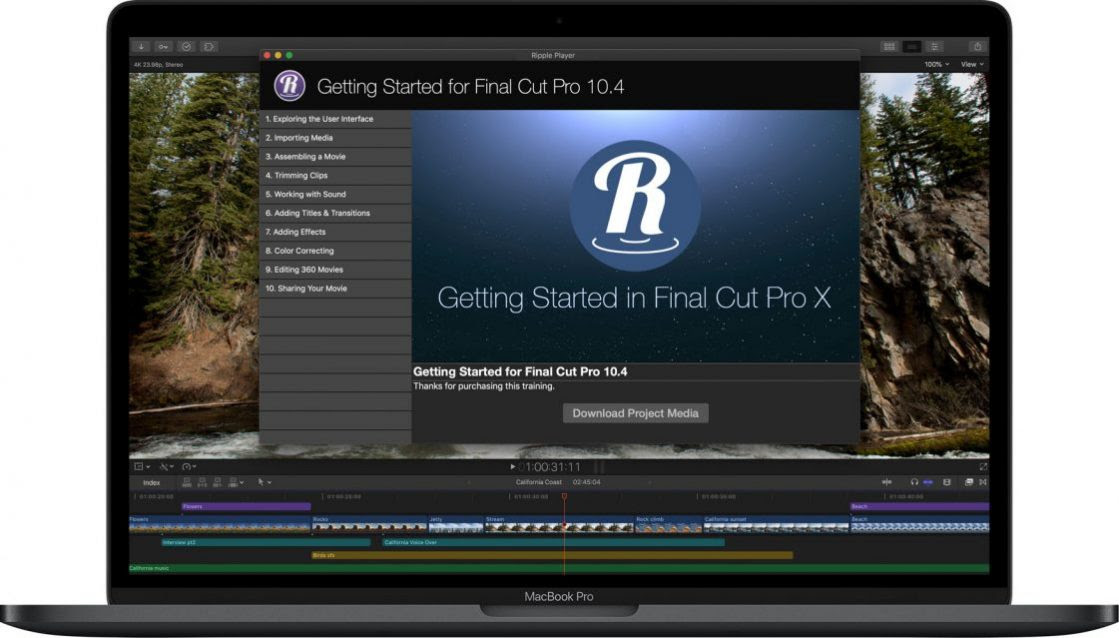Viewport: 1119px width, 638px height.
Task: Click the Extensions icon in toolbar
Action: (x=208, y=46)
